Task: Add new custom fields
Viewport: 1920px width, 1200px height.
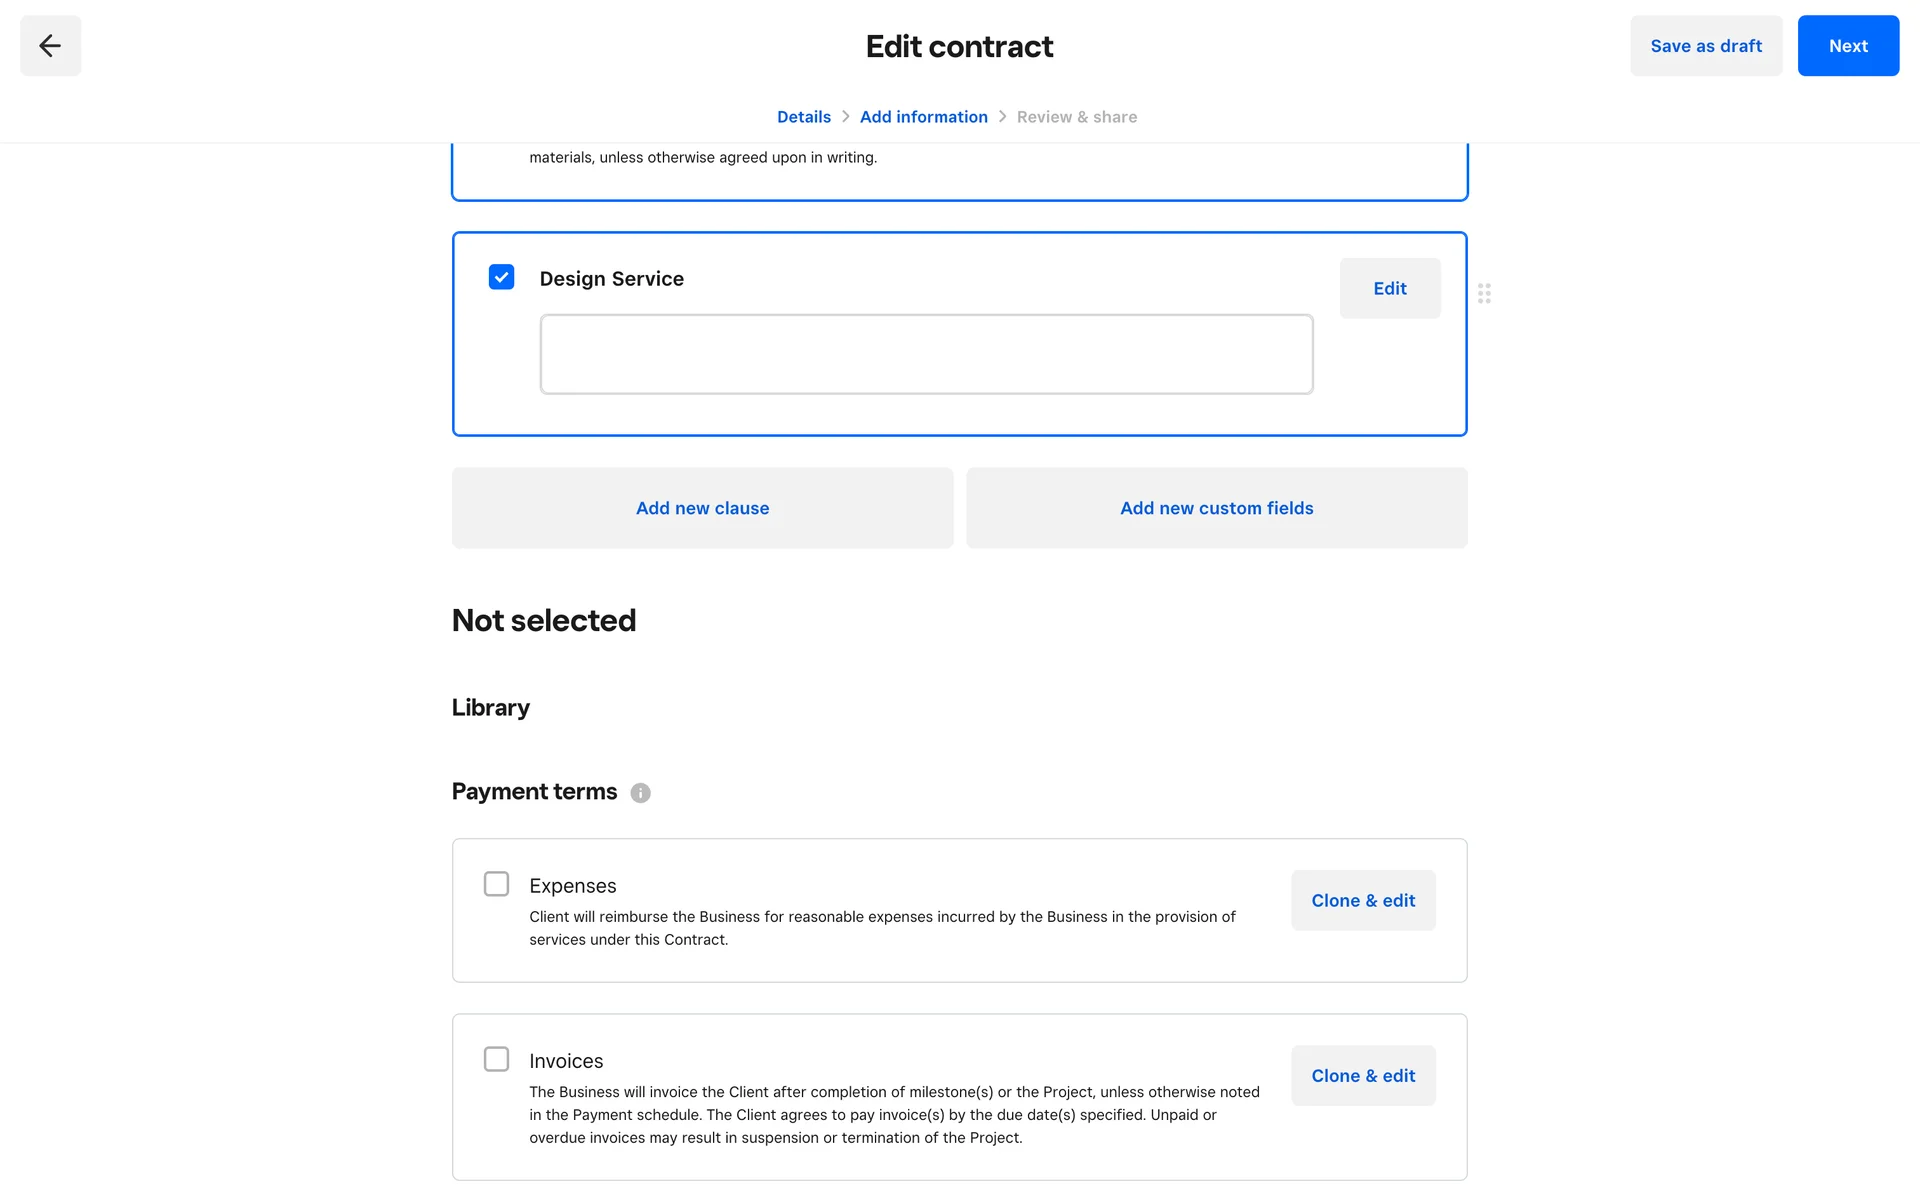Action: click(x=1216, y=508)
